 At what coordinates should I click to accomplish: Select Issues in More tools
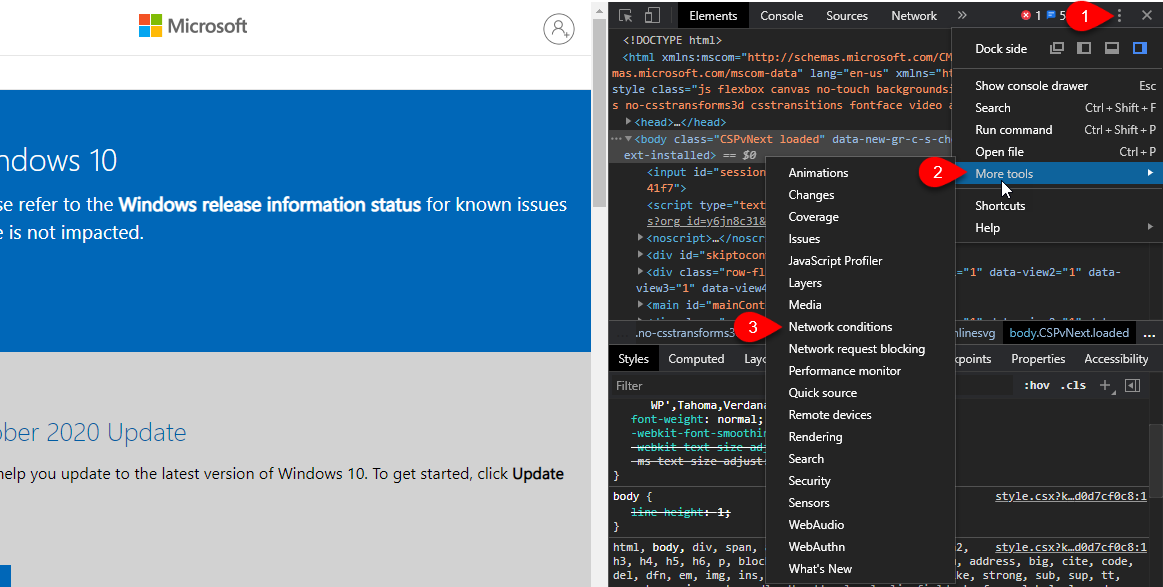click(860, 239)
